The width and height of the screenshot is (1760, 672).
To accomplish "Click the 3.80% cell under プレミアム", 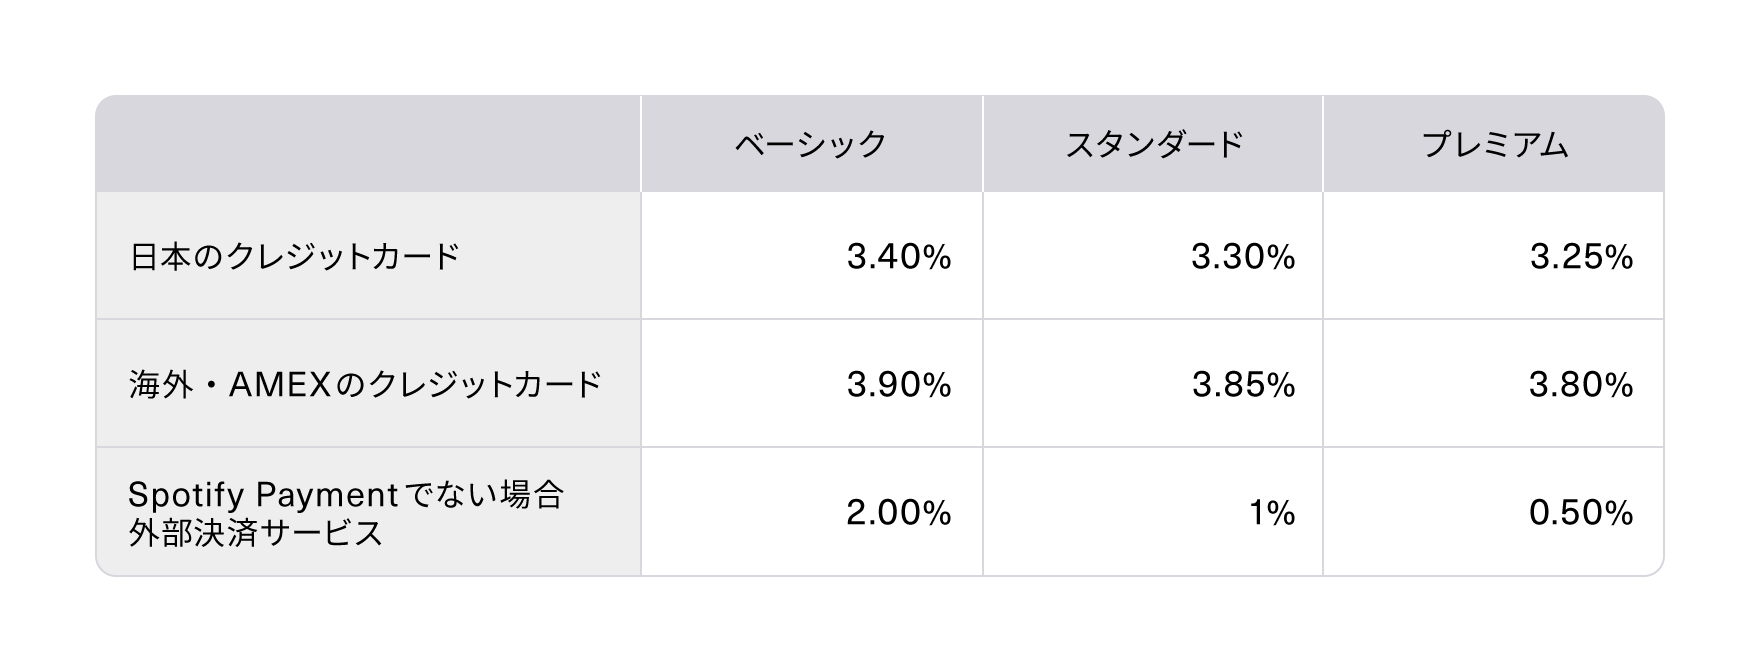I will point(1580,384).
